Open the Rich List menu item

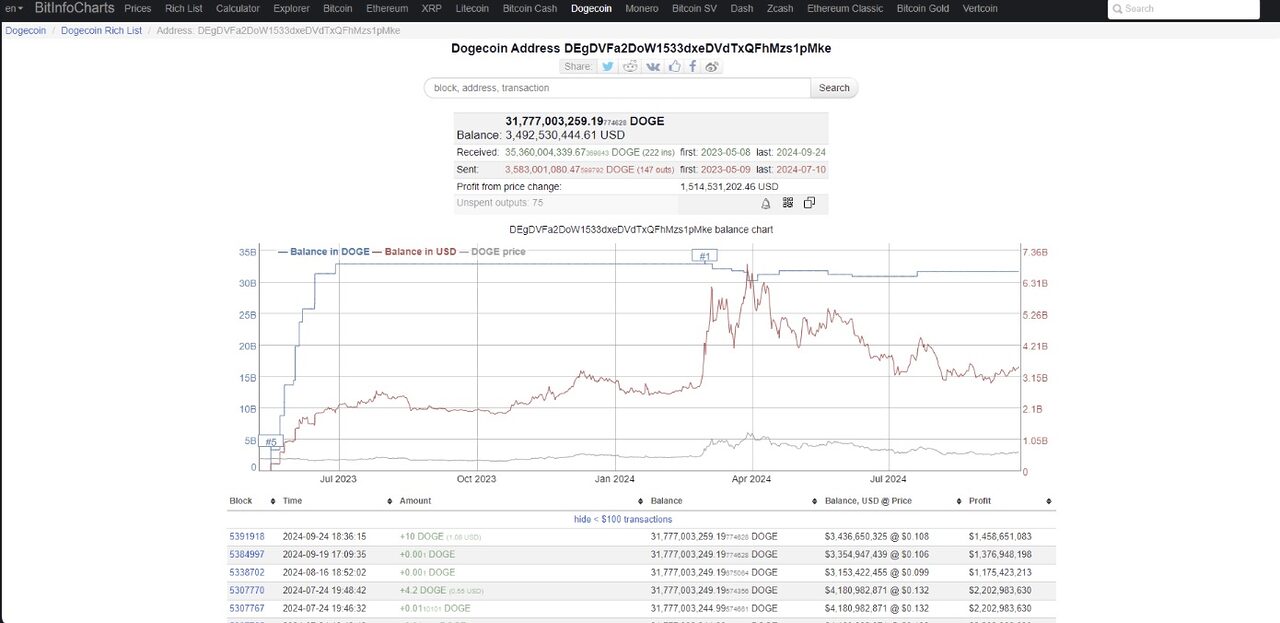[x=184, y=9]
